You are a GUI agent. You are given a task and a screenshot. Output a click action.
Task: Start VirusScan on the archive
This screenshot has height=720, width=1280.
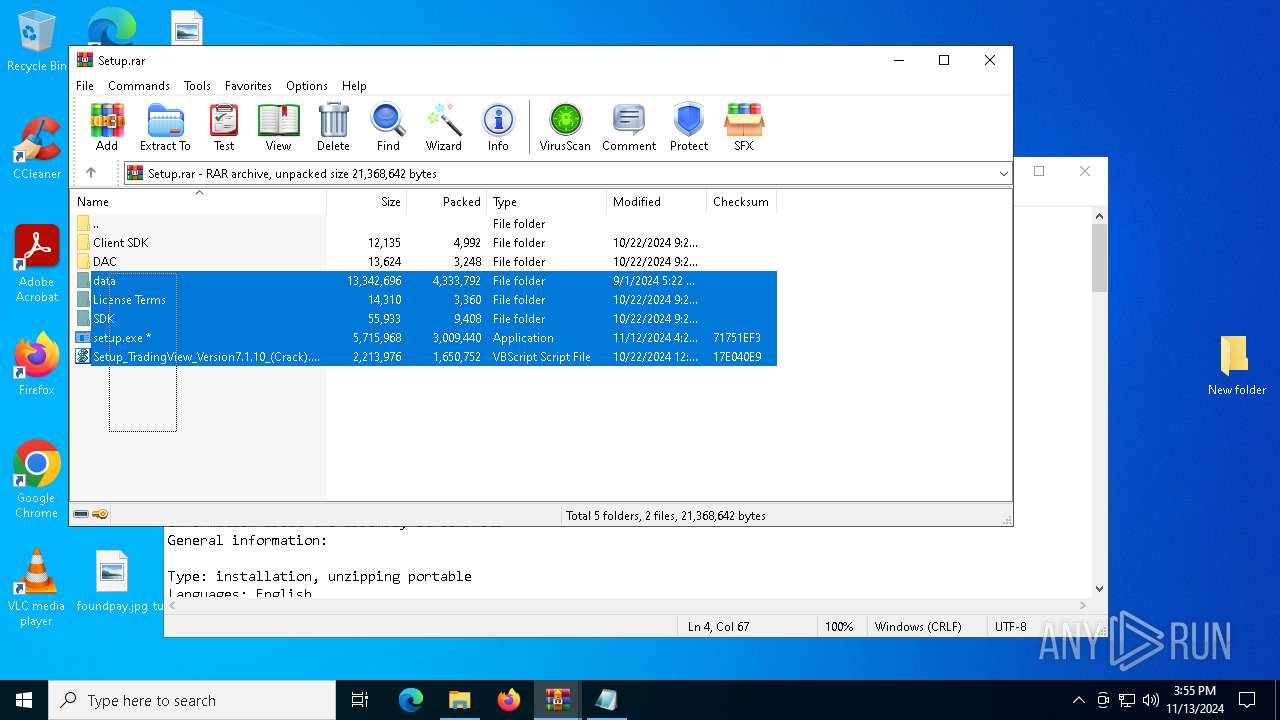565,127
